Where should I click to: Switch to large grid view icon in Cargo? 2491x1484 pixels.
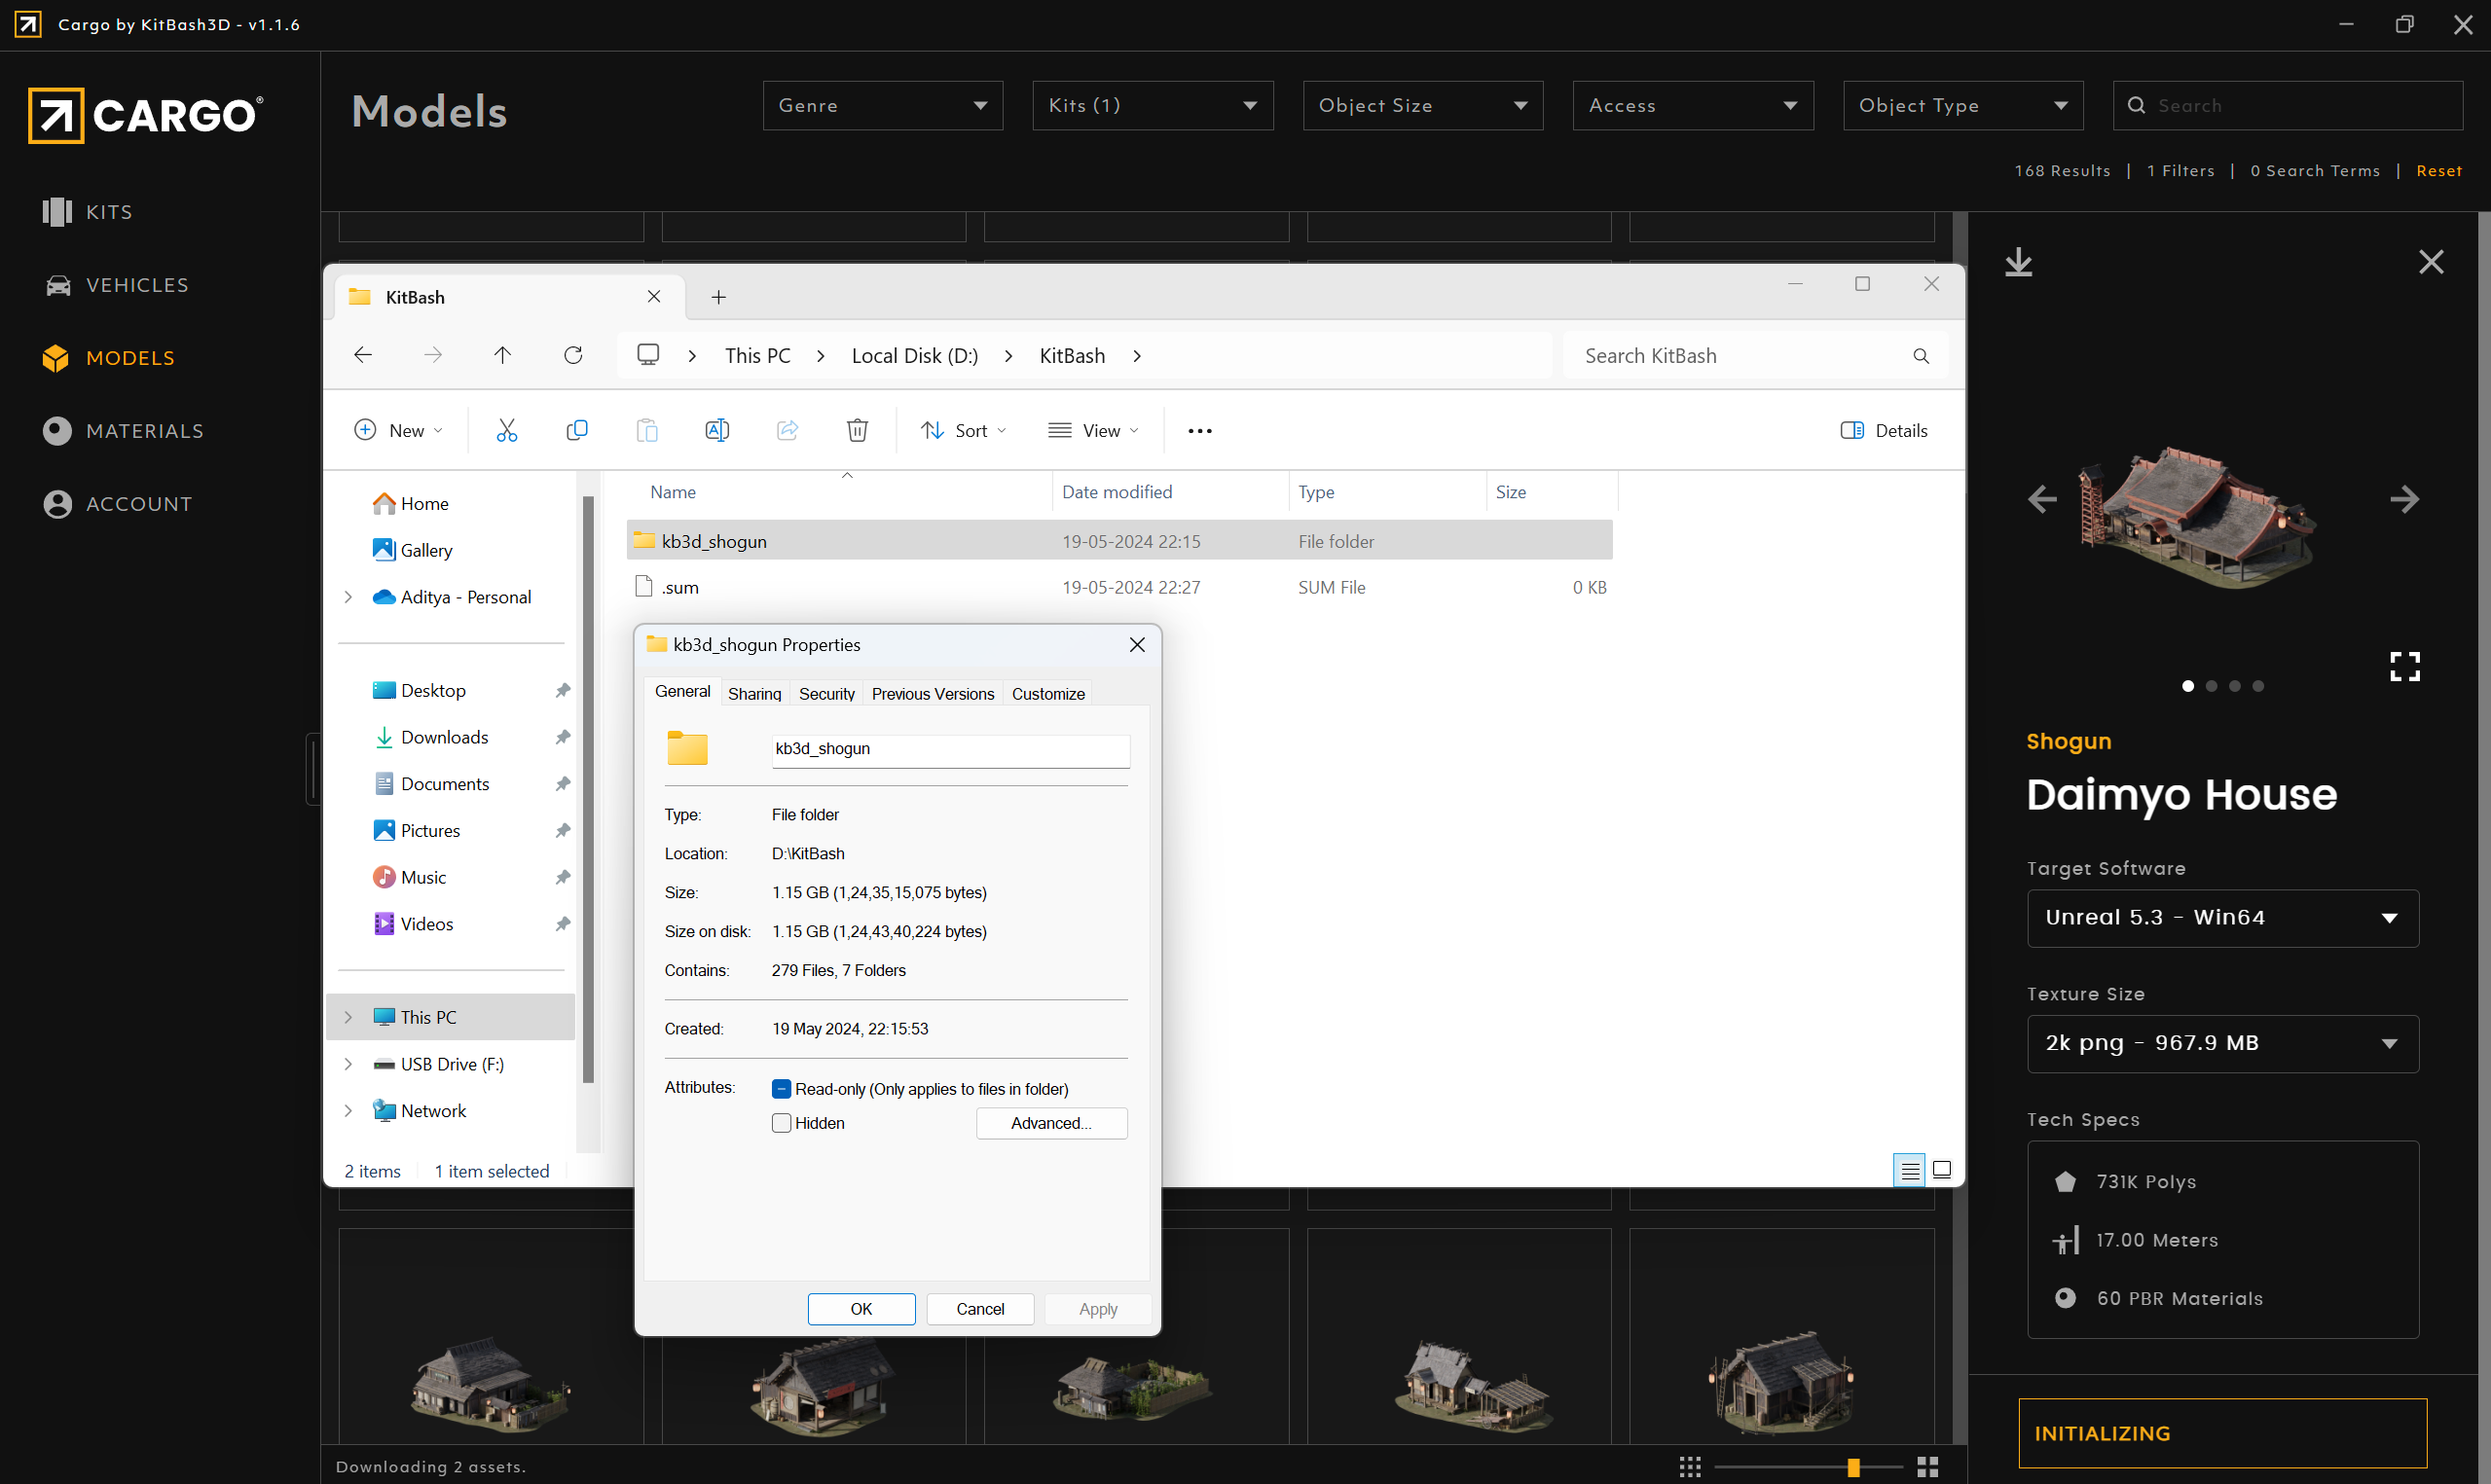tap(1927, 1466)
